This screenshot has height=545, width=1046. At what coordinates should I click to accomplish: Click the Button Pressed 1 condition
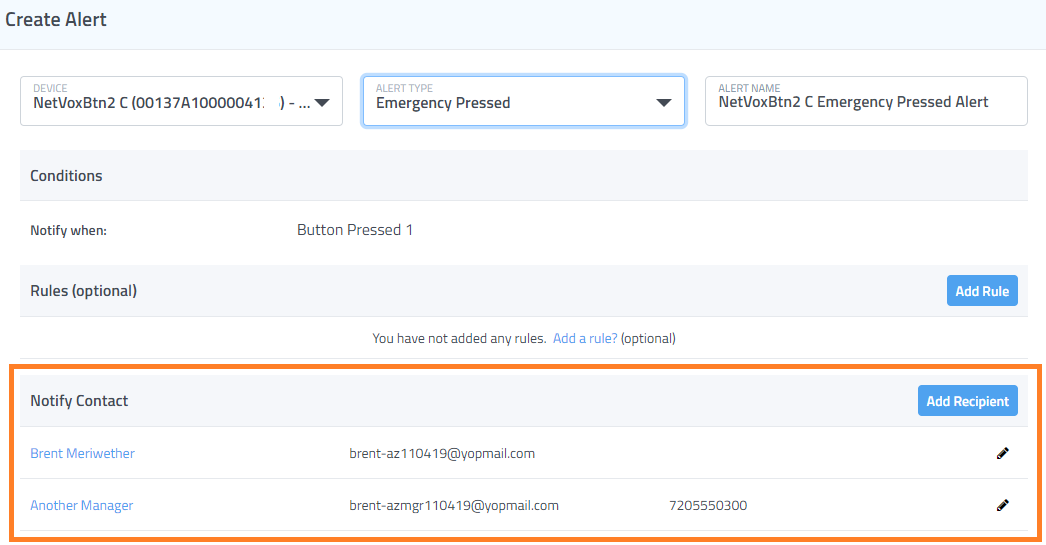pyautogui.click(x=355, y=230)
